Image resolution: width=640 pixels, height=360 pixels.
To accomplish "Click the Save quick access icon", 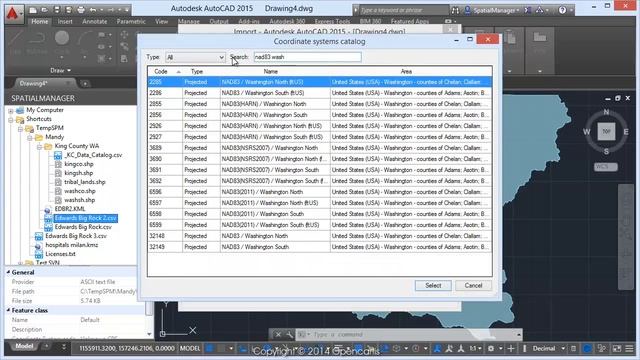I will [56, 9].
